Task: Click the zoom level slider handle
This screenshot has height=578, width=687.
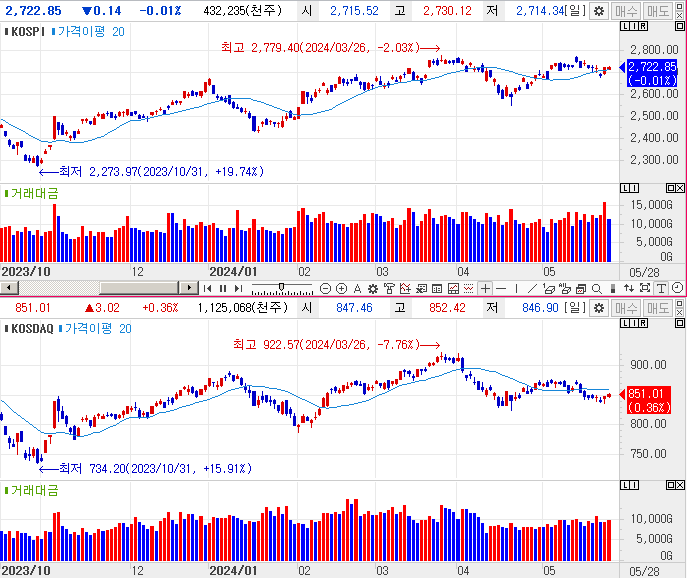Action: point(281,287)
